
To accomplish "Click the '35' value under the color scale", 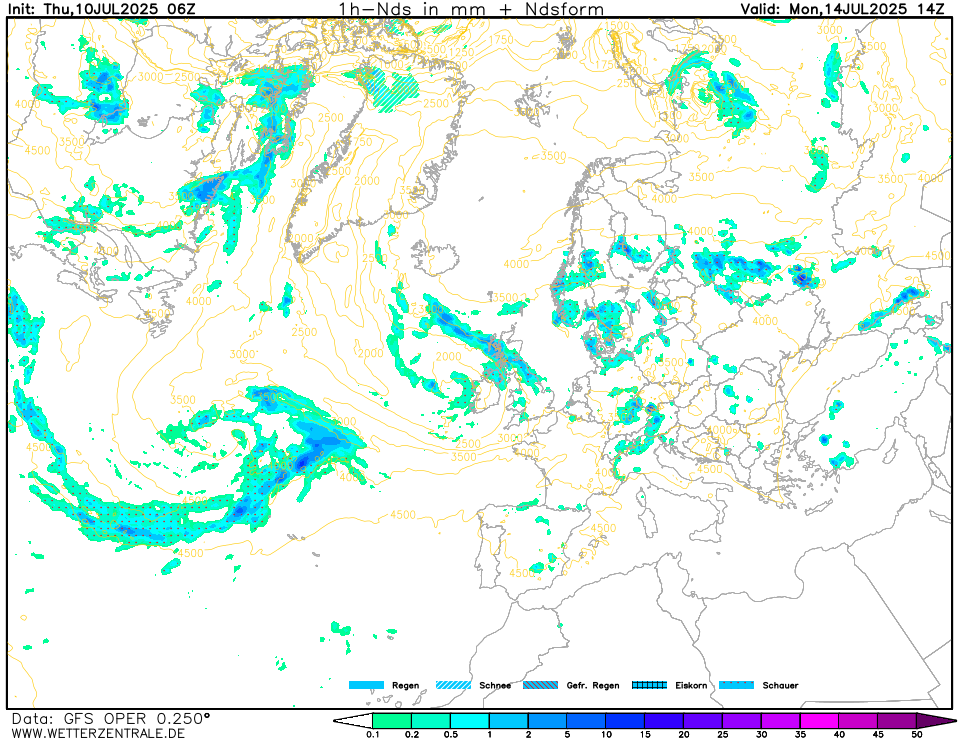I will pos(801,734).
